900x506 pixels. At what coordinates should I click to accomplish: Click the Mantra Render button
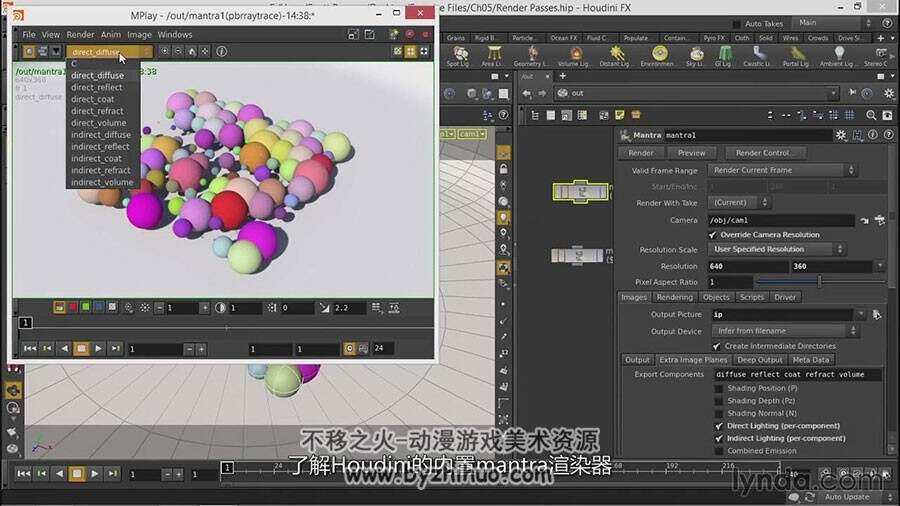coord(641,153)
